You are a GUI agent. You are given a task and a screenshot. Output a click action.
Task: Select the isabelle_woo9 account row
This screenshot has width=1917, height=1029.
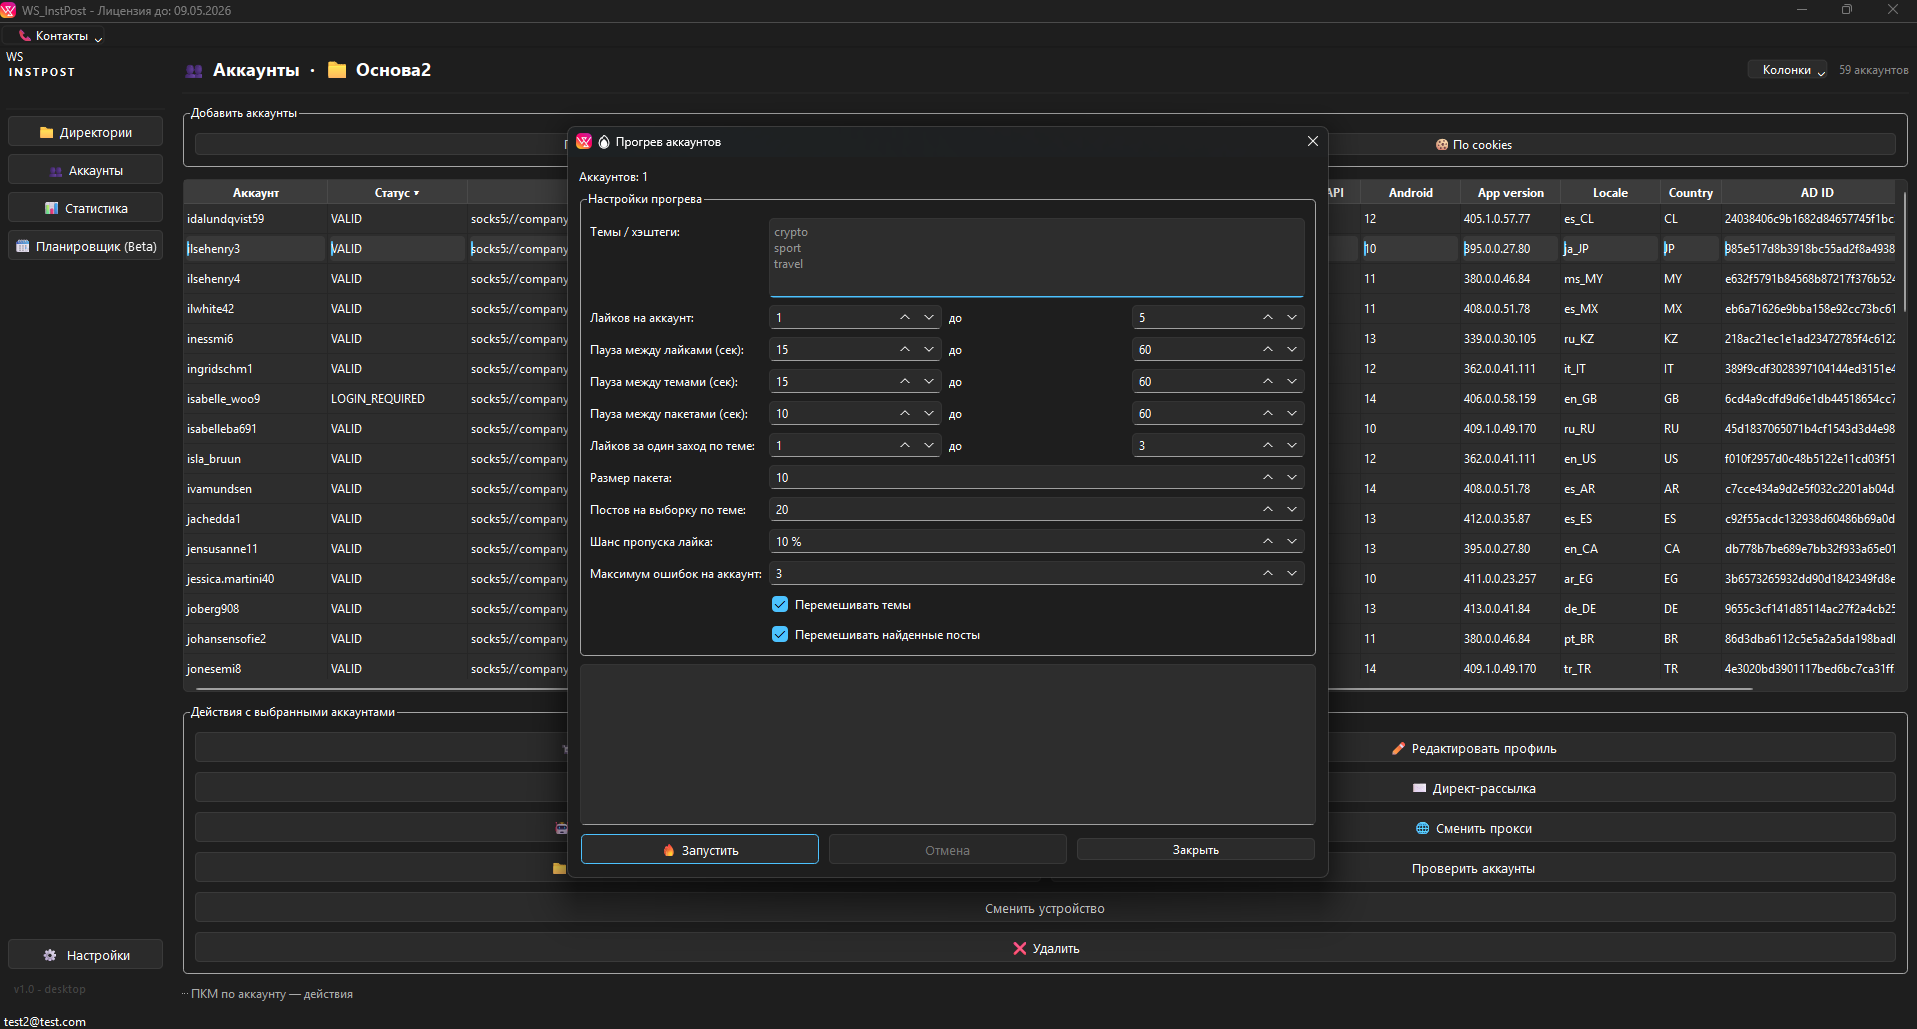(224, 399)
